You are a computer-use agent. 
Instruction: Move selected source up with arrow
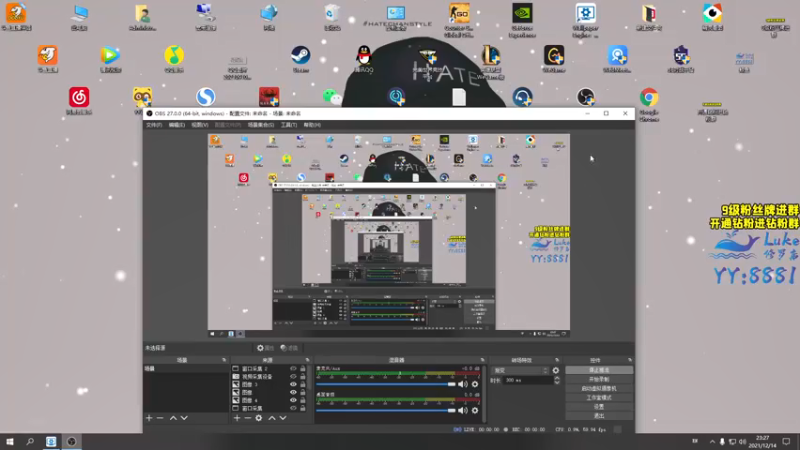272,418
